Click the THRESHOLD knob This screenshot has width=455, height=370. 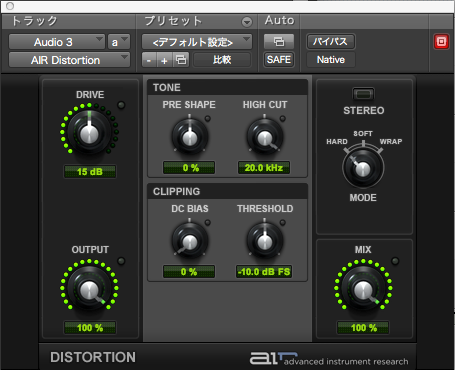[265, 241]
